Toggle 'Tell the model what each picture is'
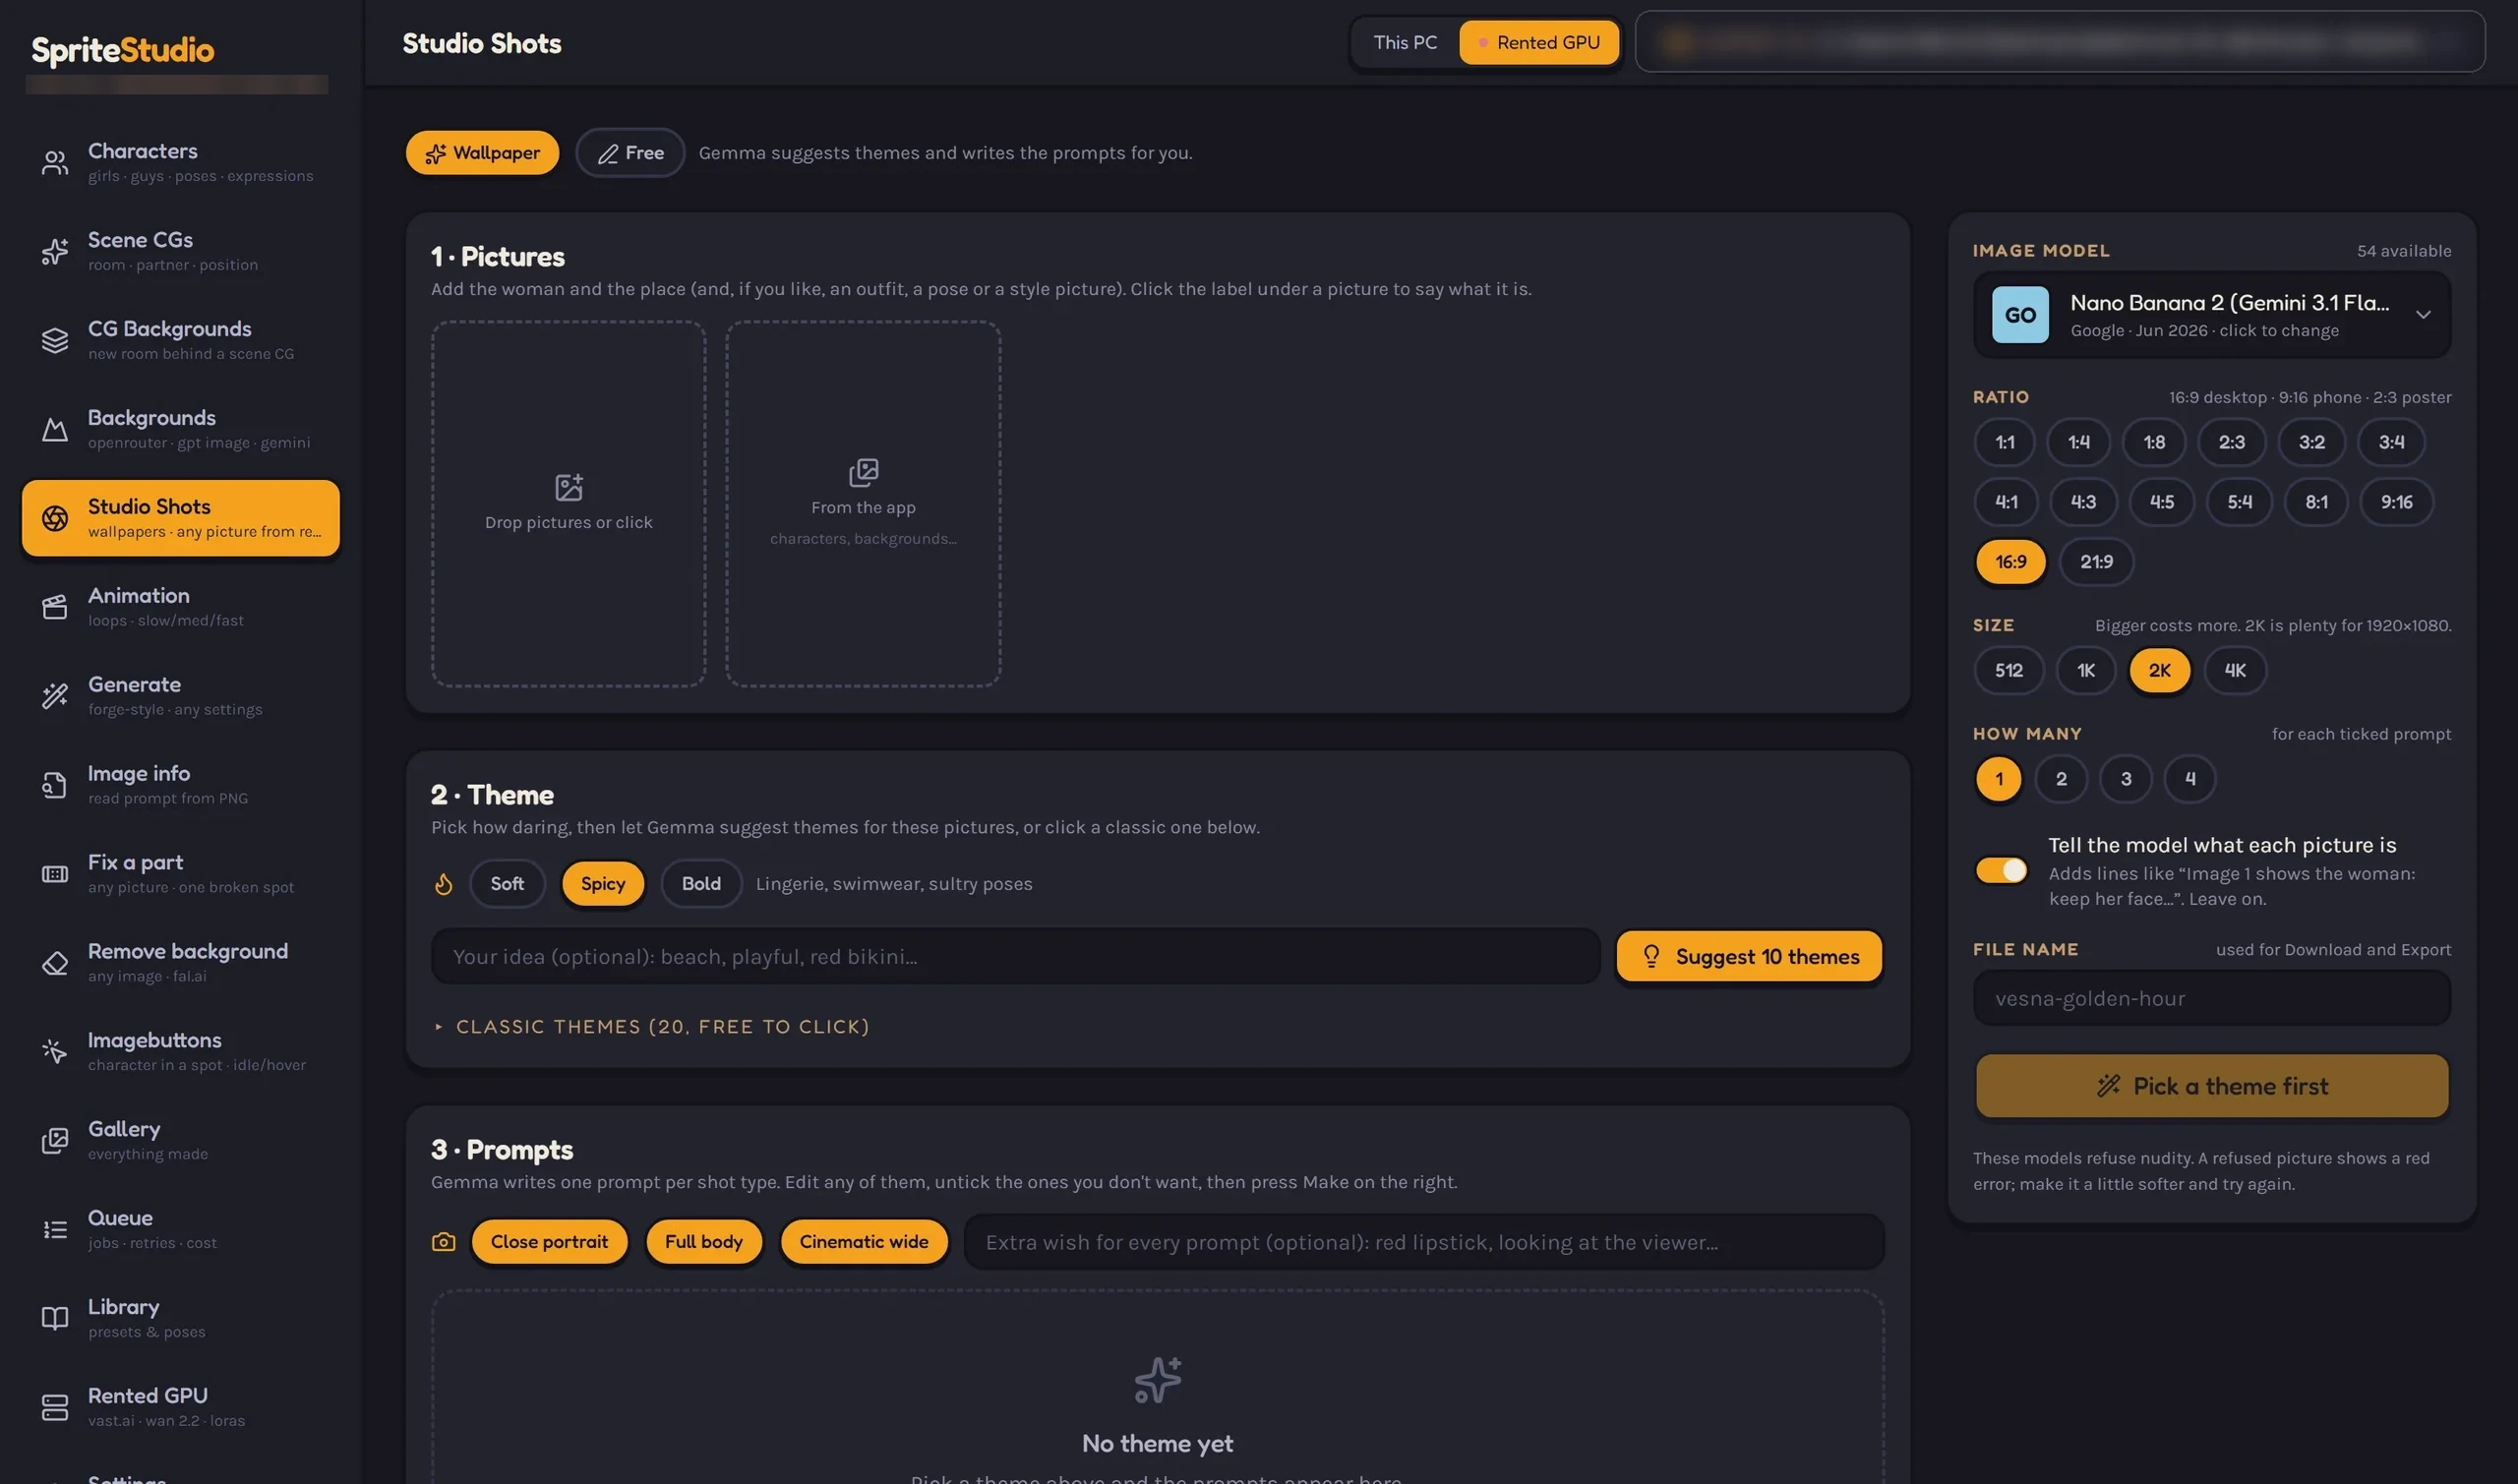The width and height of the screenshot is (2518, 1484). (2001, 870)
